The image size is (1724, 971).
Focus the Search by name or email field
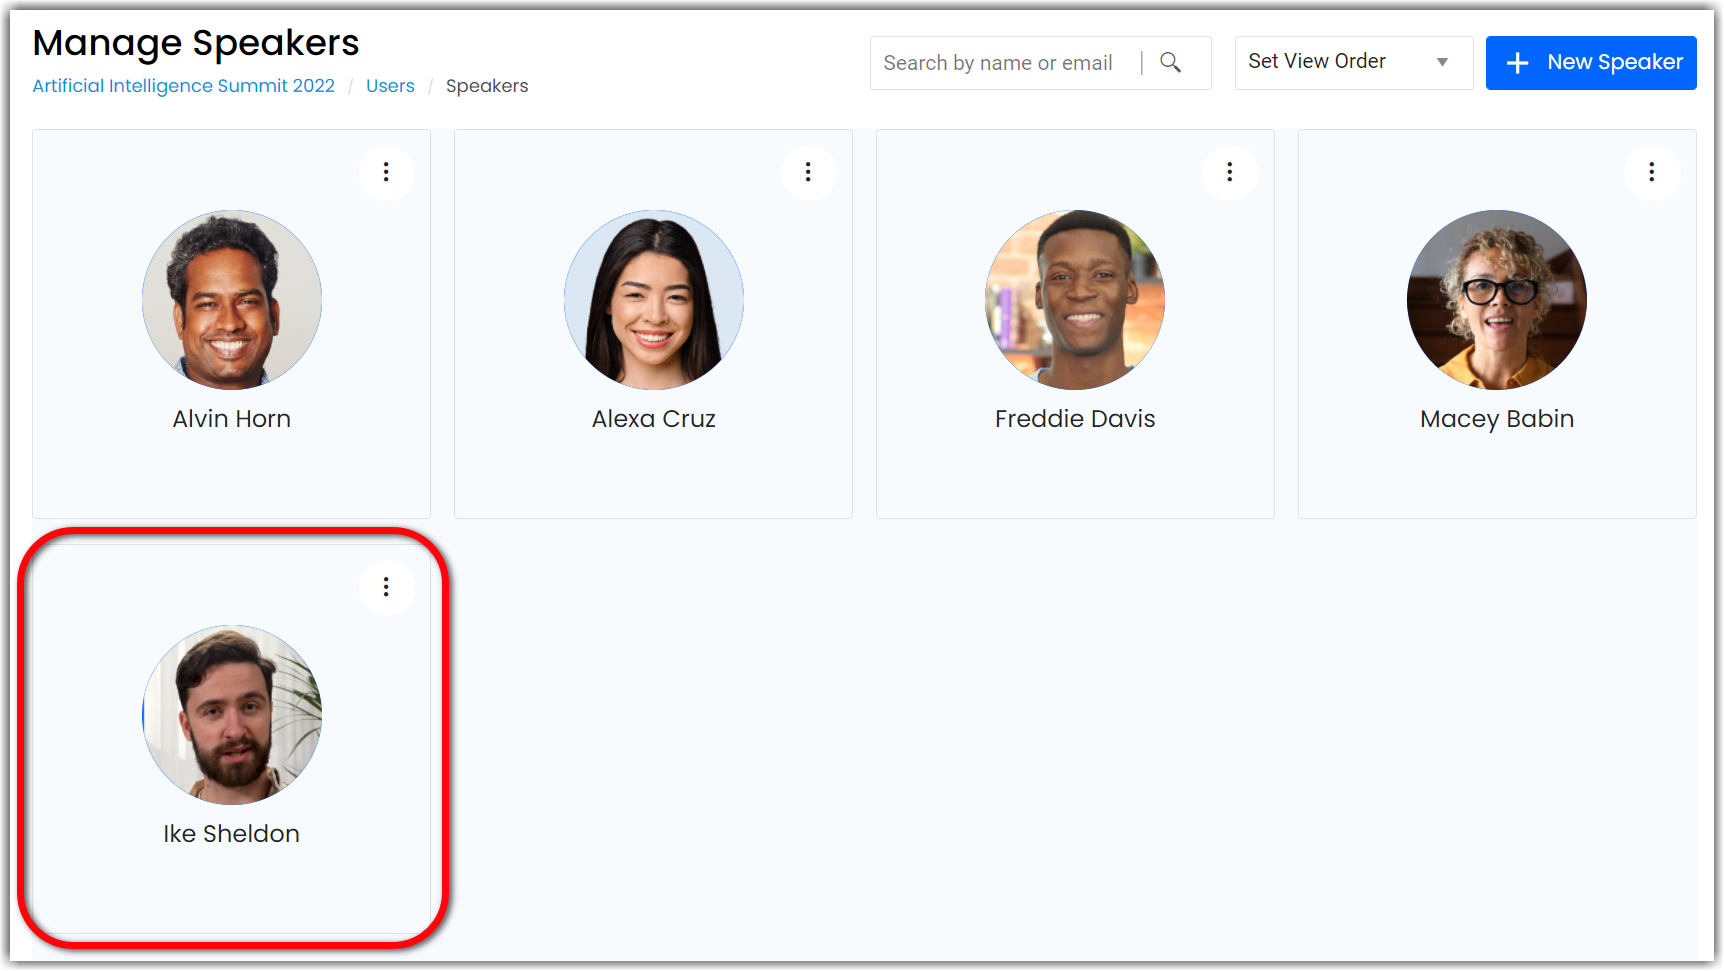(x=1000, y=63)
